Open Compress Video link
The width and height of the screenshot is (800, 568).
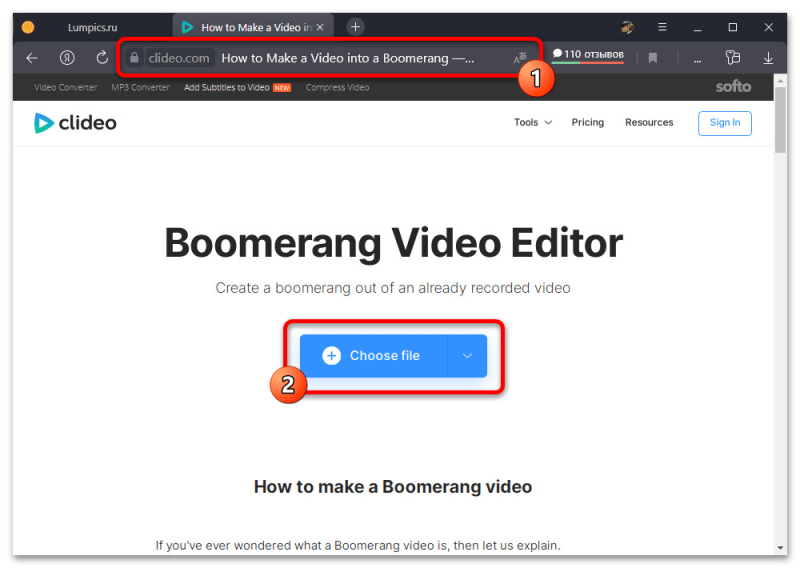click(337, 87)
